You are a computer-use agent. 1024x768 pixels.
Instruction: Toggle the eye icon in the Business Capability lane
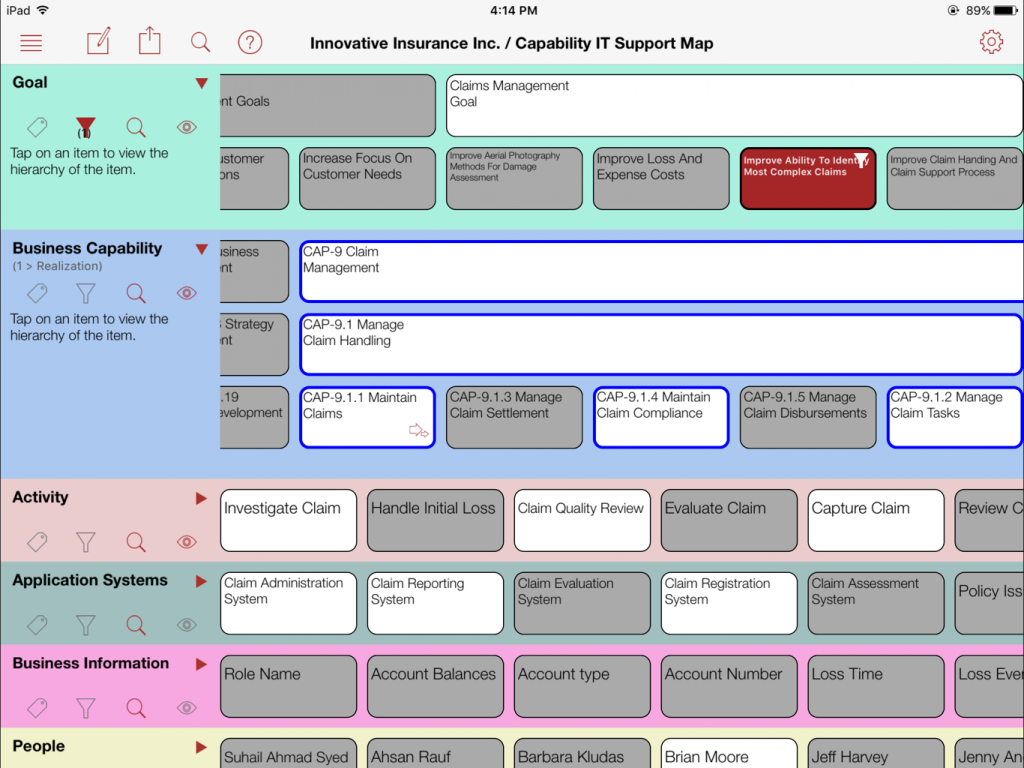click(x=186, y=293)
